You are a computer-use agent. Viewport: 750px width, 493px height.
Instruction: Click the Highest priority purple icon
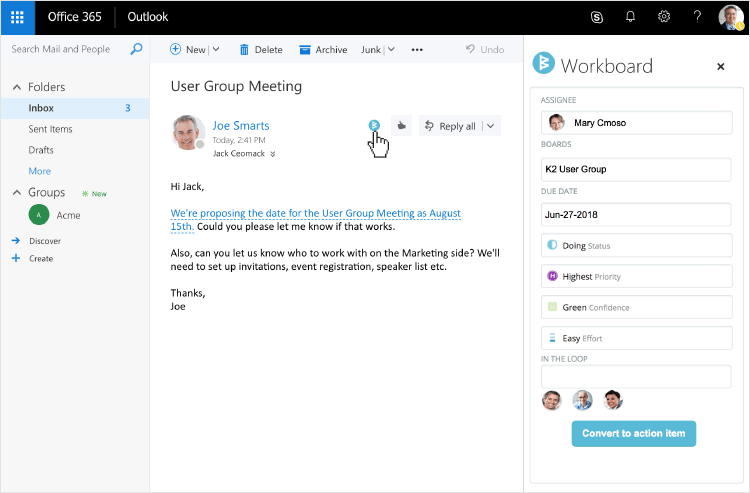(552, 276)
